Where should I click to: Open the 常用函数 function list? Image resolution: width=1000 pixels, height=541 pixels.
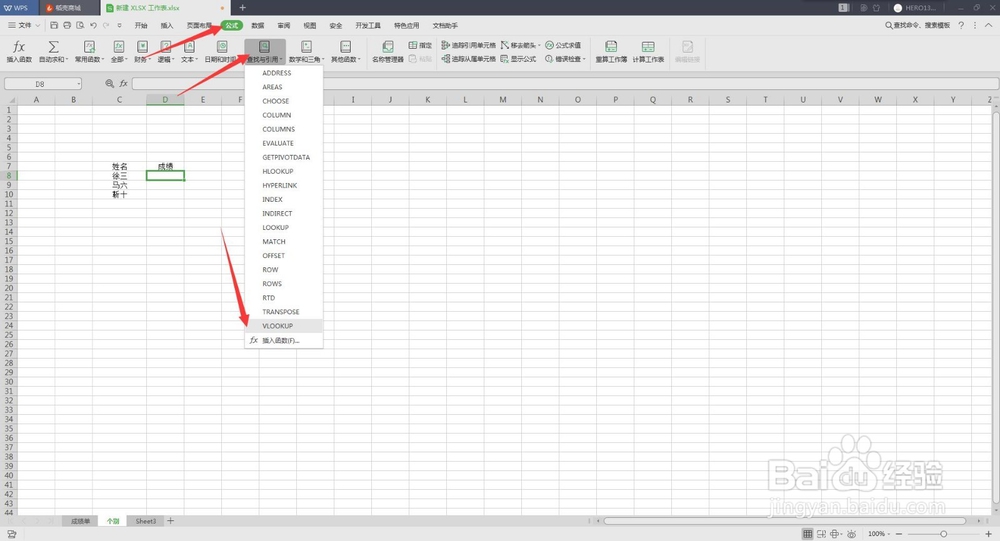(89, 51)
